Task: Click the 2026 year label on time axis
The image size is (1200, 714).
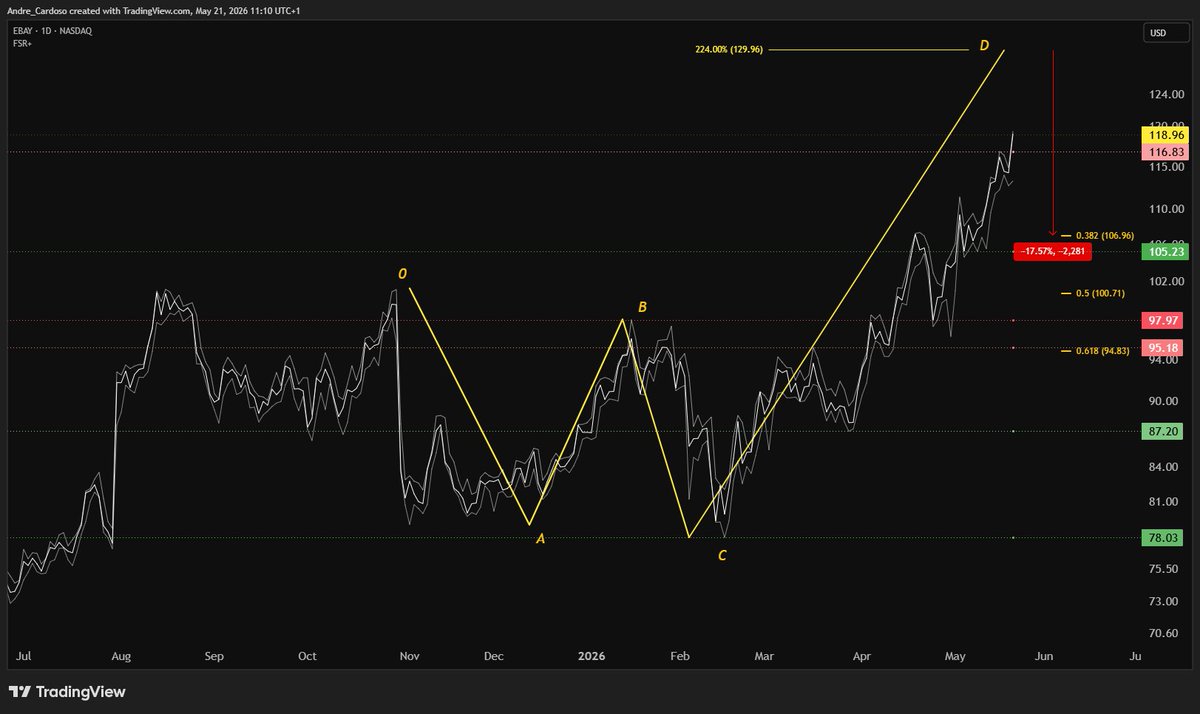Action: pos(592,657)
